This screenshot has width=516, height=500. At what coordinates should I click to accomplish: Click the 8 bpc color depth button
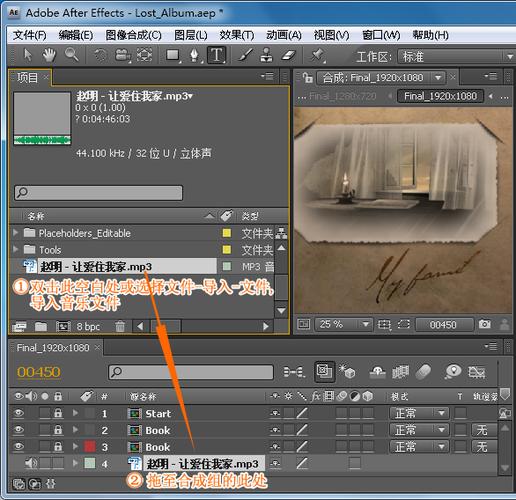coord(88,326)
